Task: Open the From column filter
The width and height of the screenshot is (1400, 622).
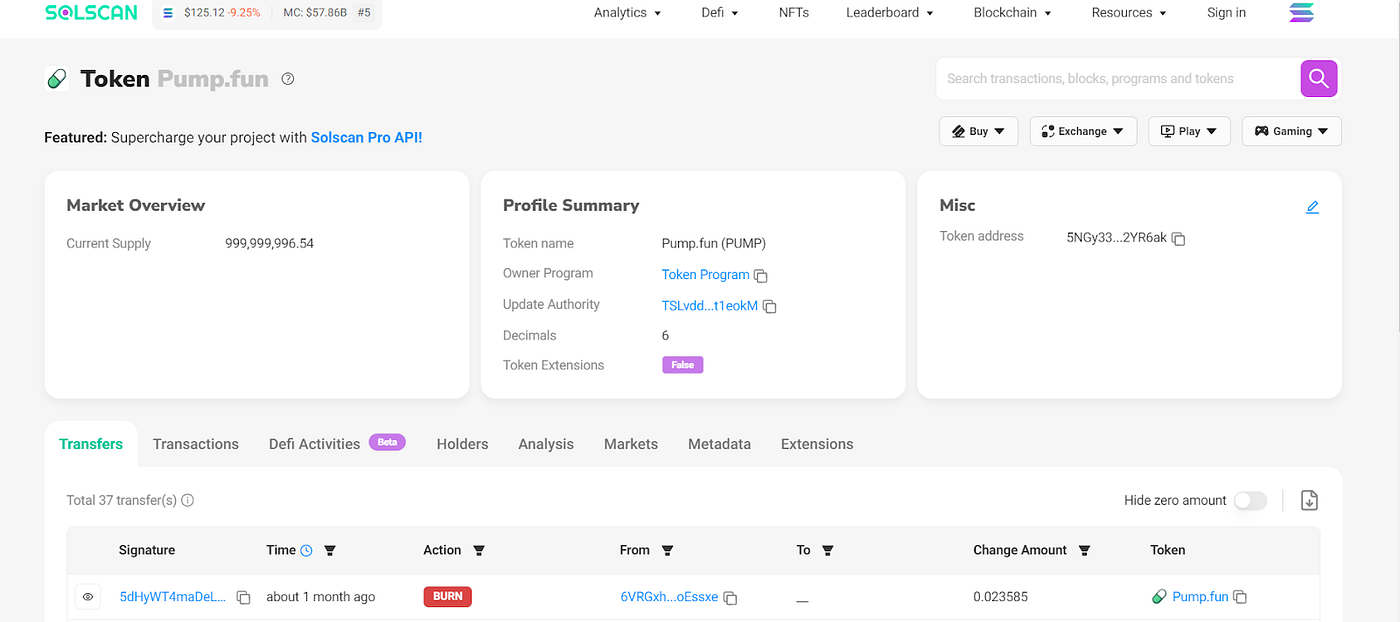Action: 667,551
